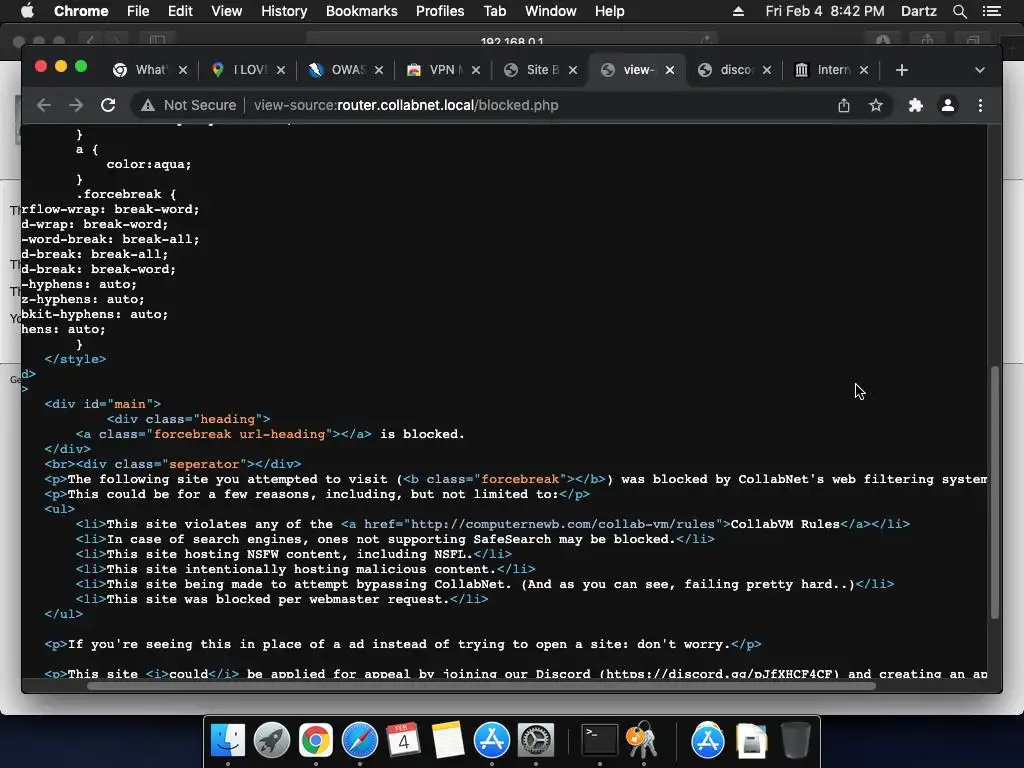Viewport: 1024px width, 768px height.
Task: Open Launchpad from the Dock
Action: point(272,740)
